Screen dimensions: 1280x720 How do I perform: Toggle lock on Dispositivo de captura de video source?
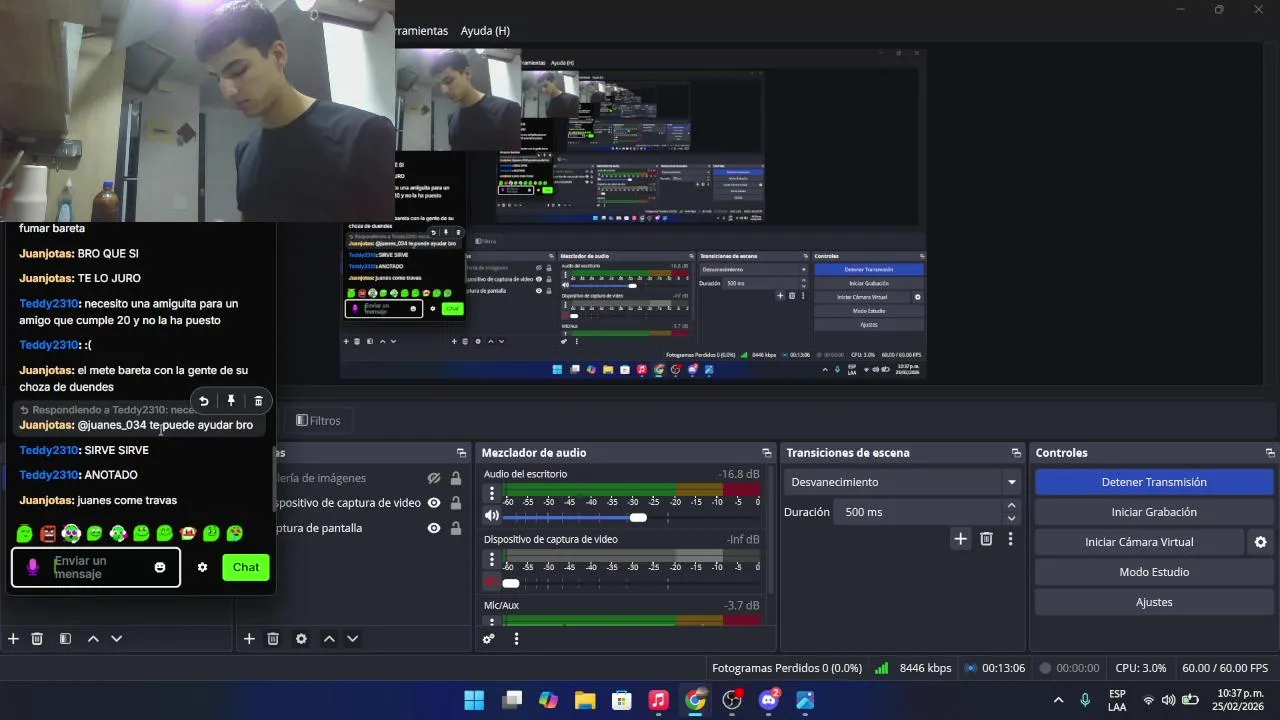click(456, 503)
